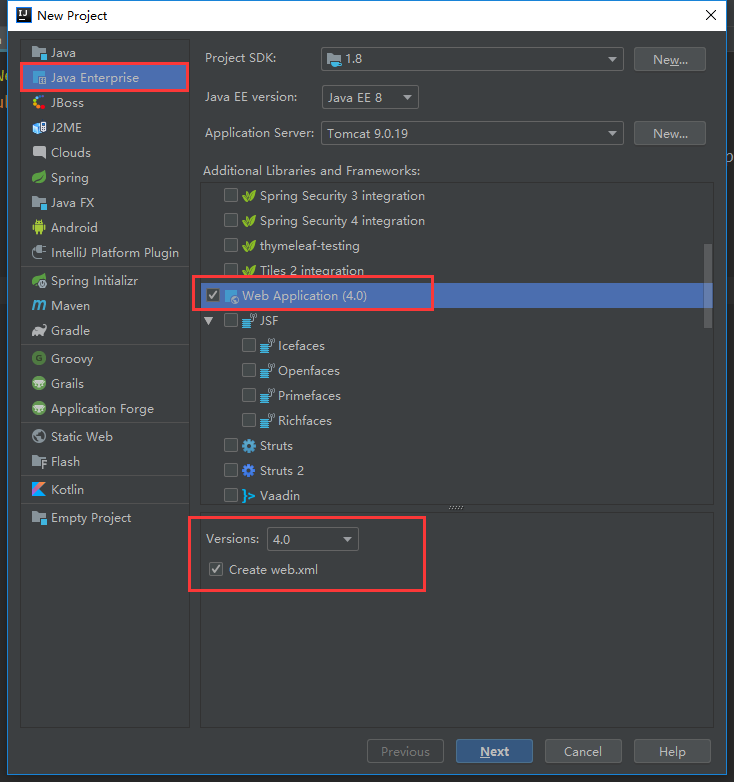Click the Gradle elephant icon
Screen dimensions: 734x782
[39, 331]
